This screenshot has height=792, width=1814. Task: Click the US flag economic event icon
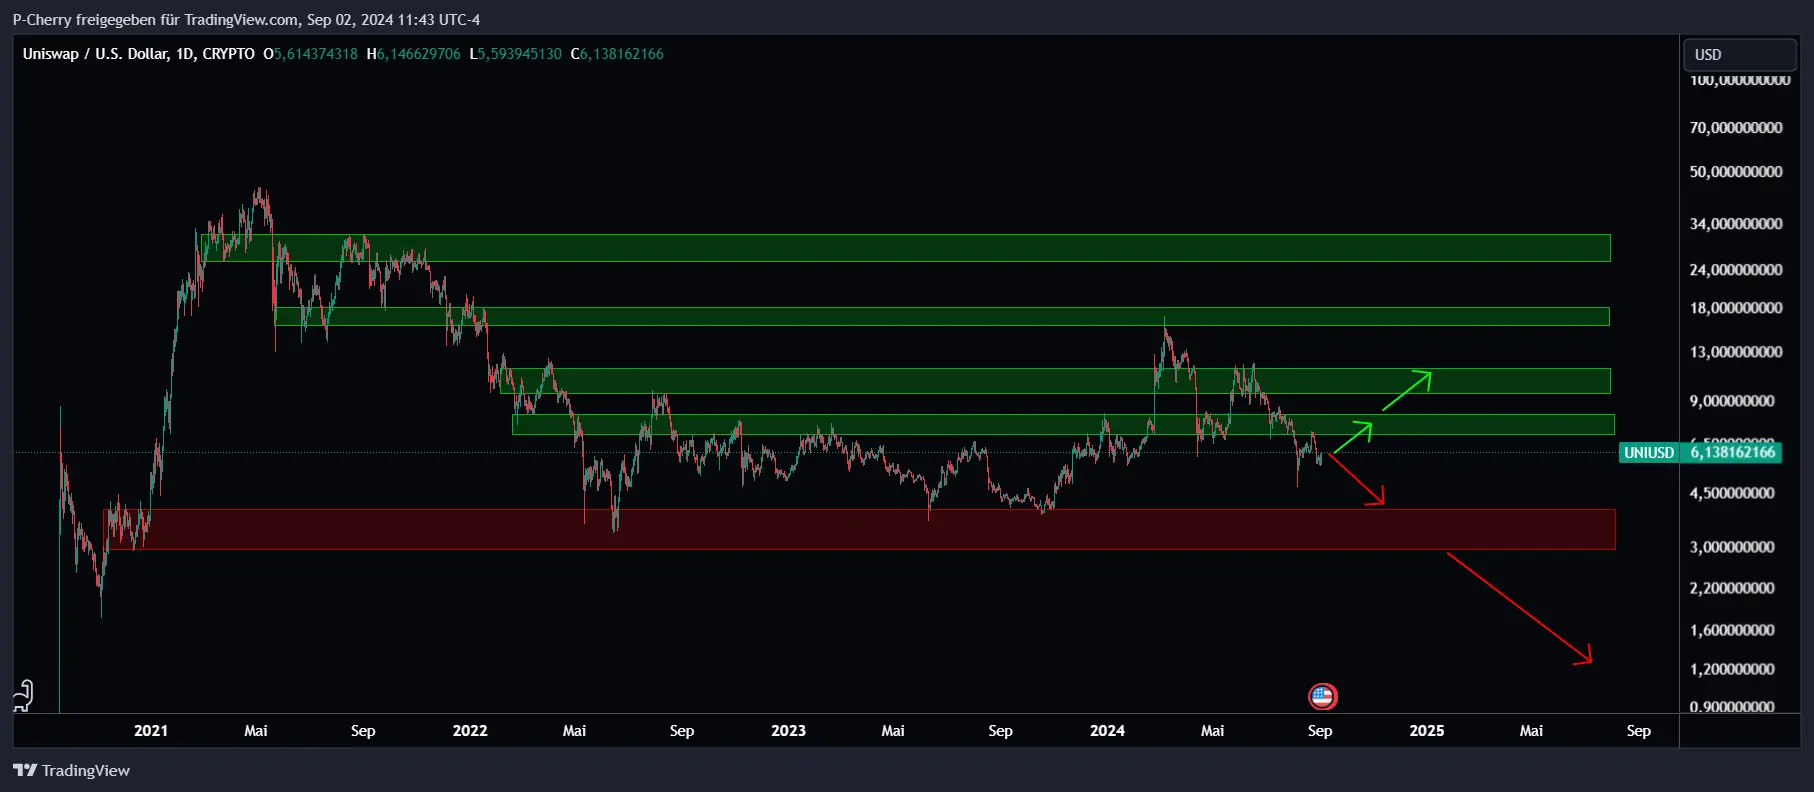tap(1322, 696)
